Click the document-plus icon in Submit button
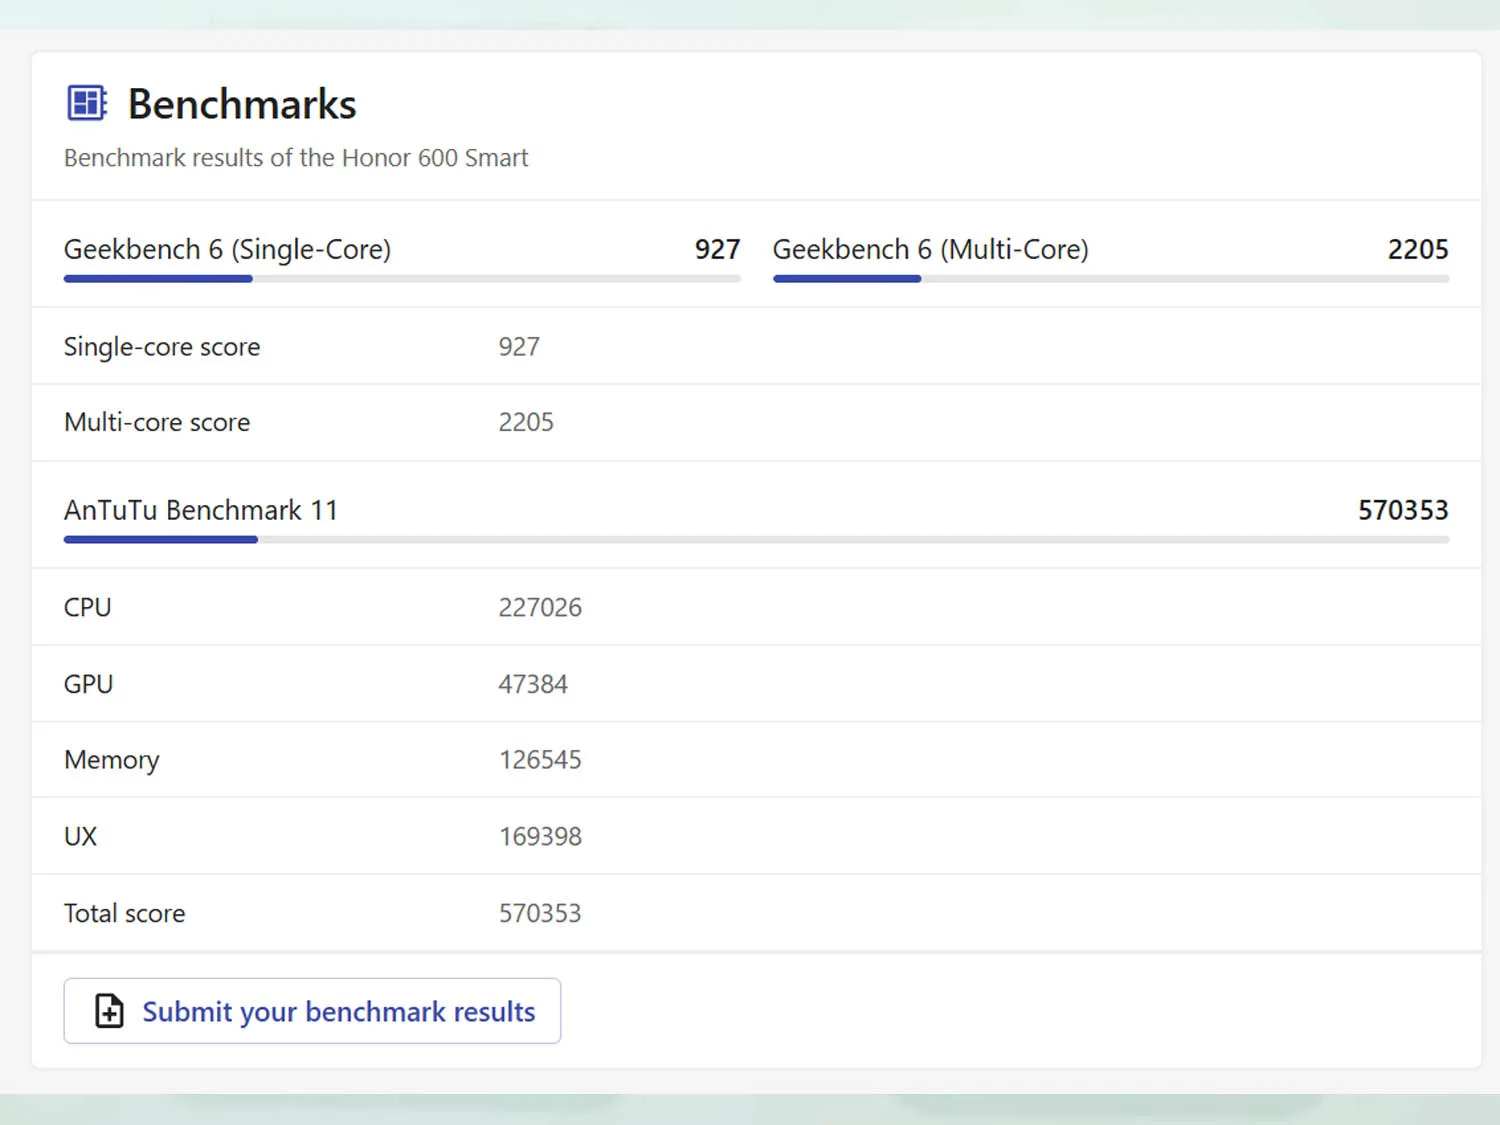 pyautogui.click(x=109, y=1011)
